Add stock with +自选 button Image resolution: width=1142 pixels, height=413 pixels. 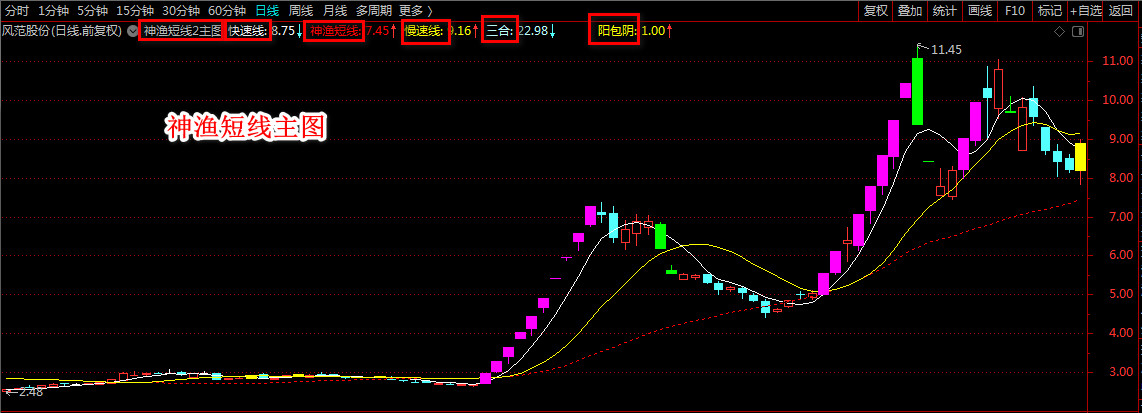pyautogui.click(x=1085, y=10)
